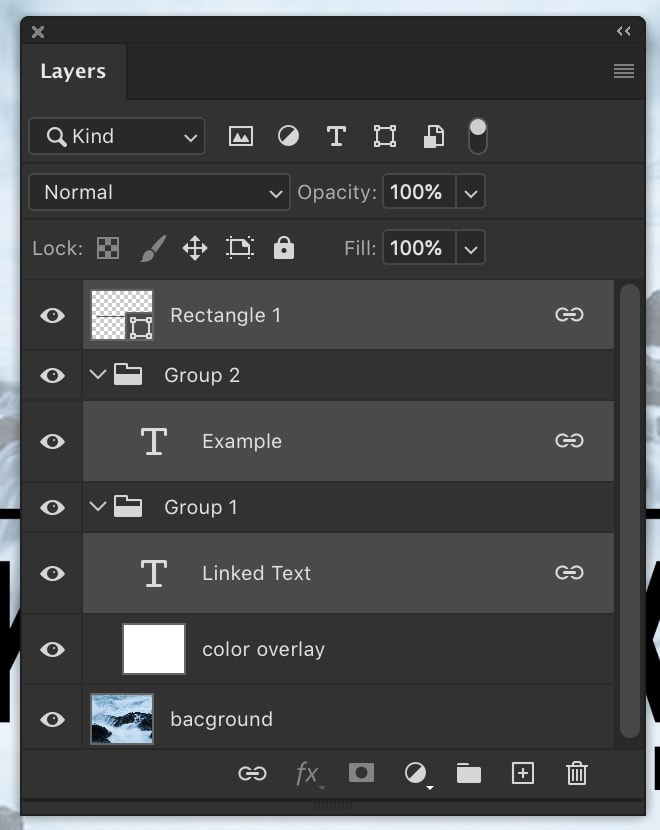This screenshot has height=830, width=660.
Task: Click the pixel layer filter icon
Action: tap(240, 137)
